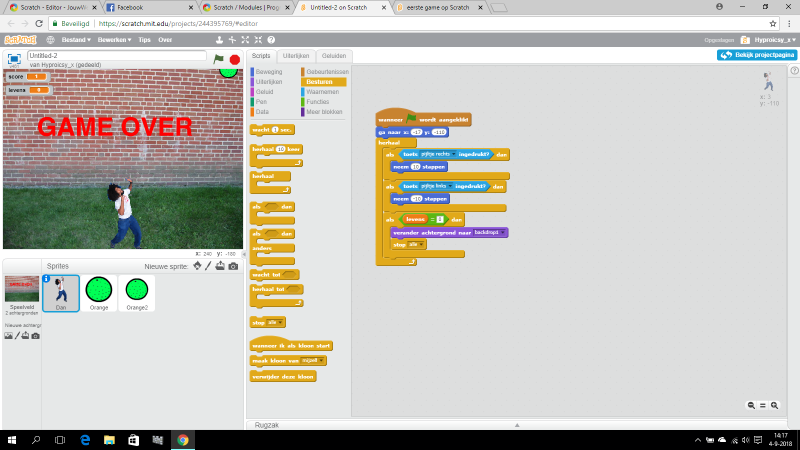
Task: Paint a new backdrop
Action: tap(17, 336)
